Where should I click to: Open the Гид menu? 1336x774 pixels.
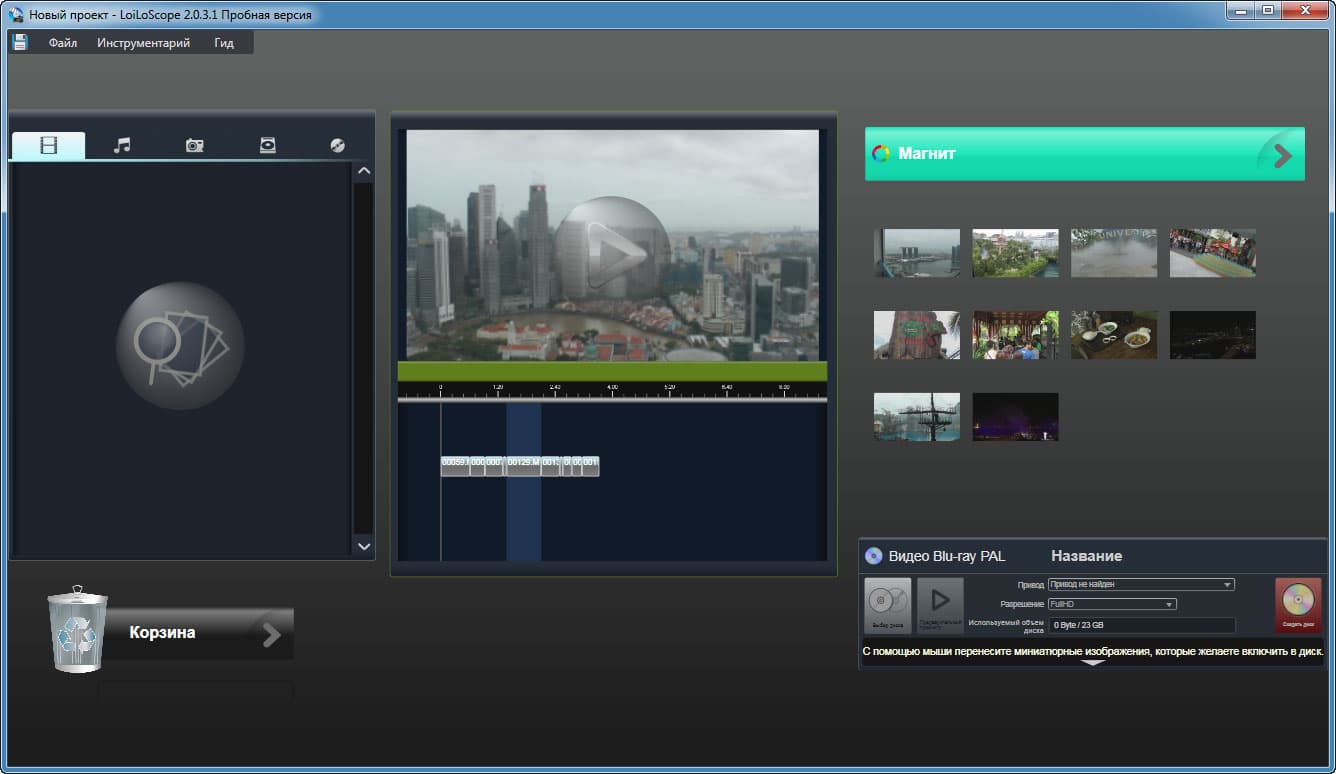coord(224,43)
